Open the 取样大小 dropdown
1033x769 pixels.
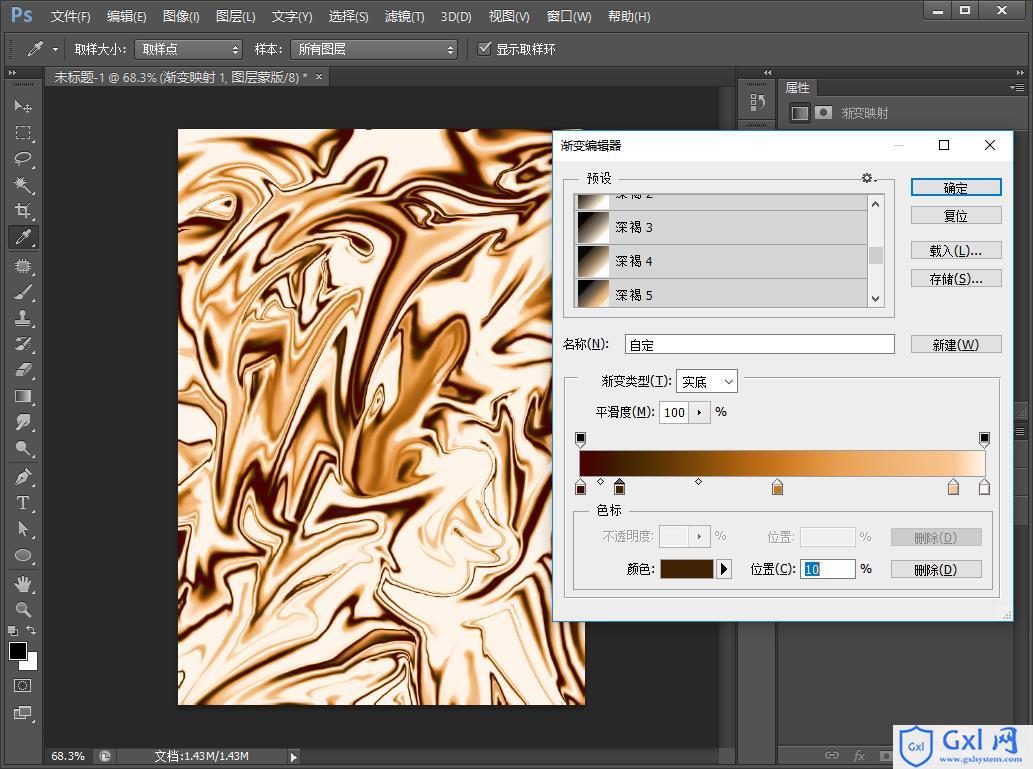click(188, 49)
